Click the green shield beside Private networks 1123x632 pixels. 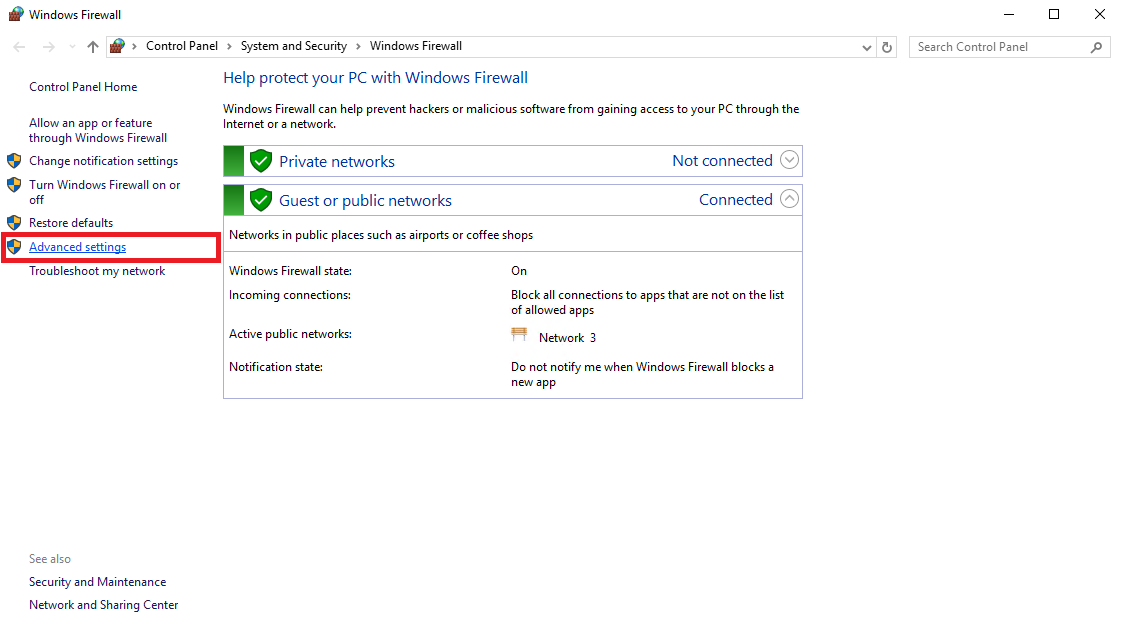pyautogui.click(x=261, y=161)
